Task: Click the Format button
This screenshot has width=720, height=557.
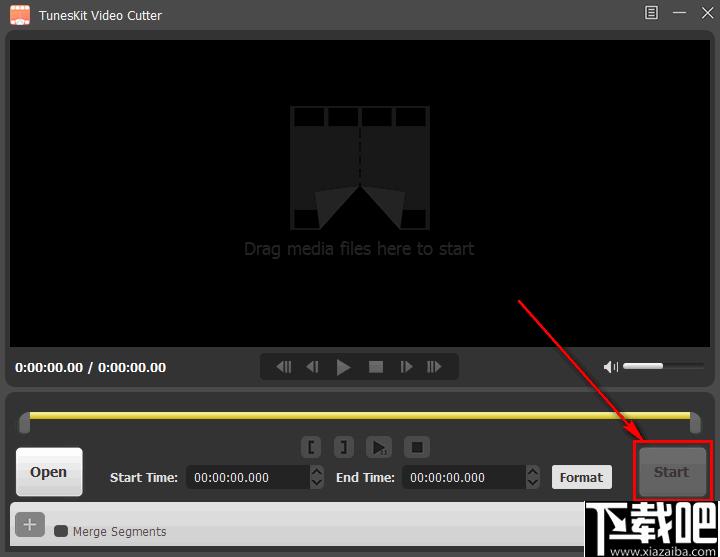Action: 581,477
